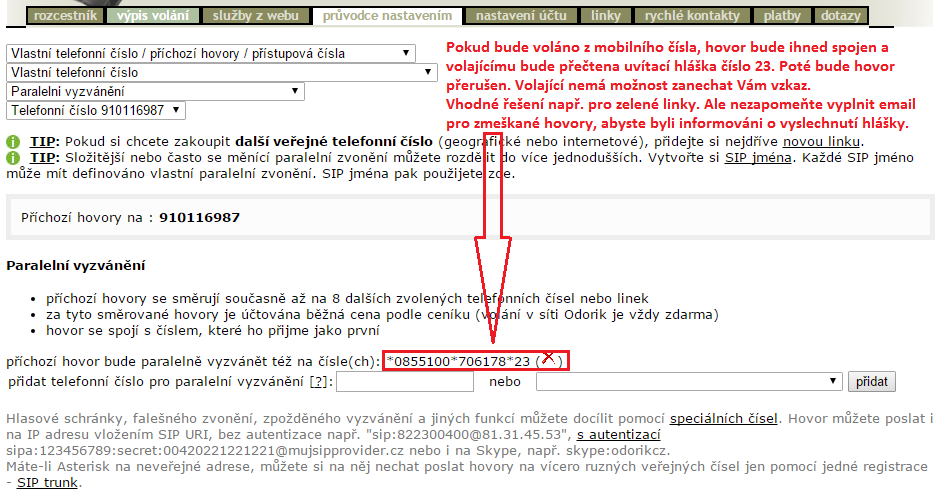Expand the empty dropdown next to 'nebo'
This screenshot has width=943, height=499.
tap(688, 382)
